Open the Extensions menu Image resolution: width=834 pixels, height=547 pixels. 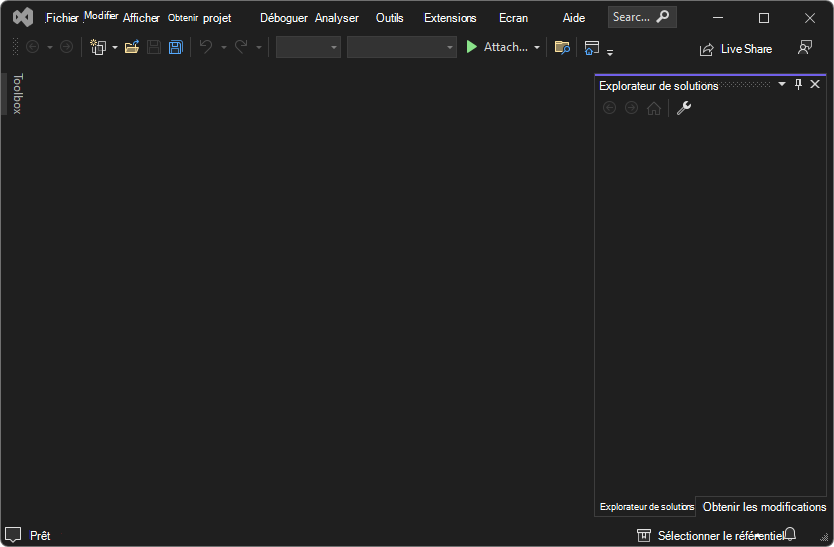(x=450, y=18)
